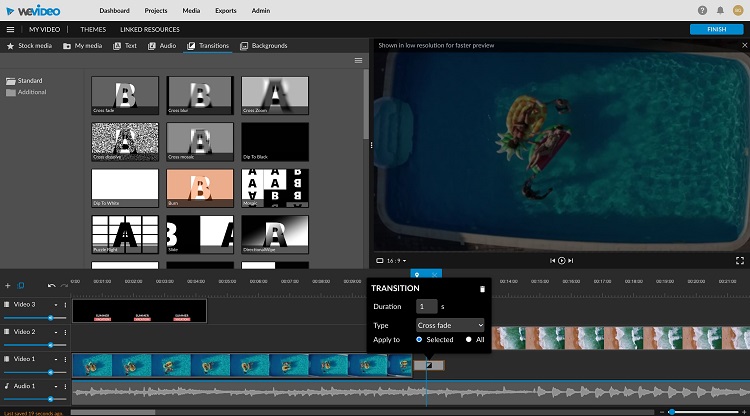The width and height of the screenshot is (750, 416).
Task: Click the undo arrow above the timeline
Action: point(52,286)
